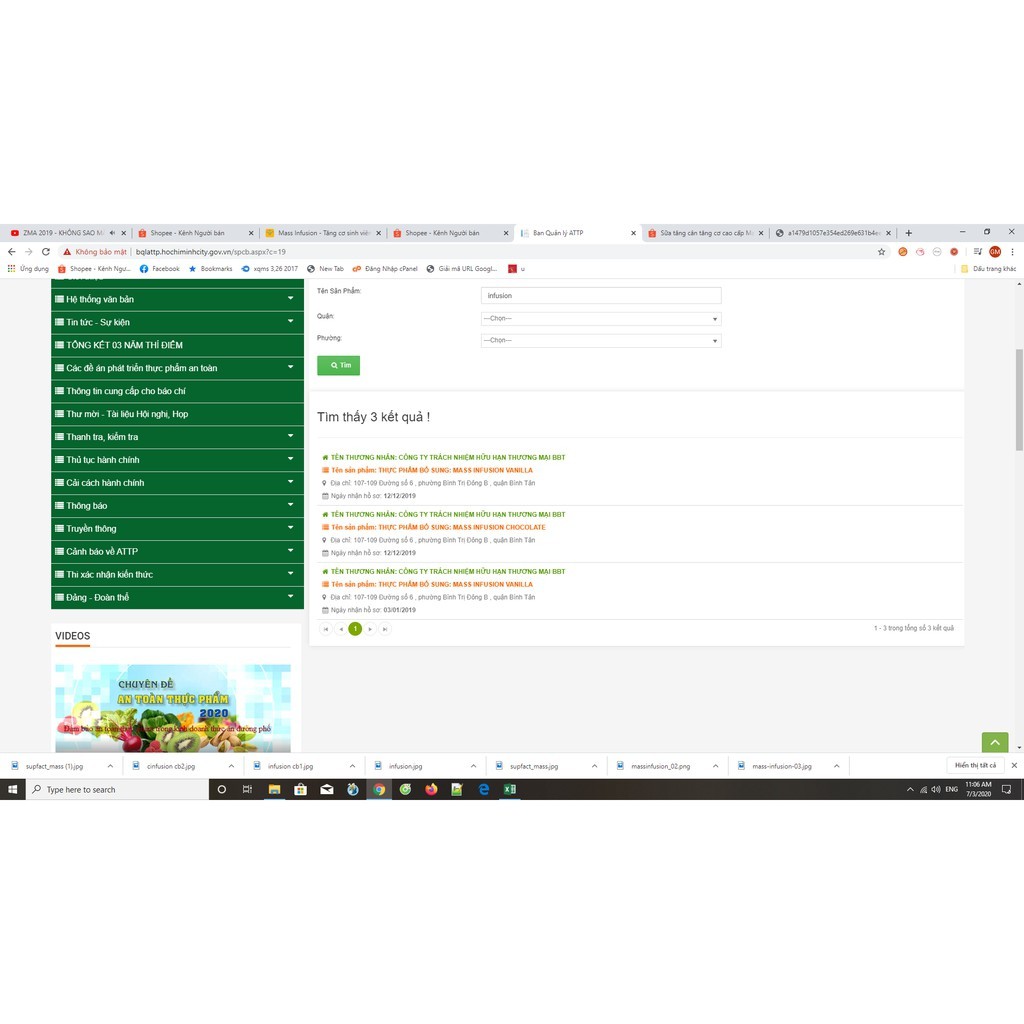This screenshot has height=1024, width=1024.
Task: Click the green Tìm search button
Action: click(338, 366)
